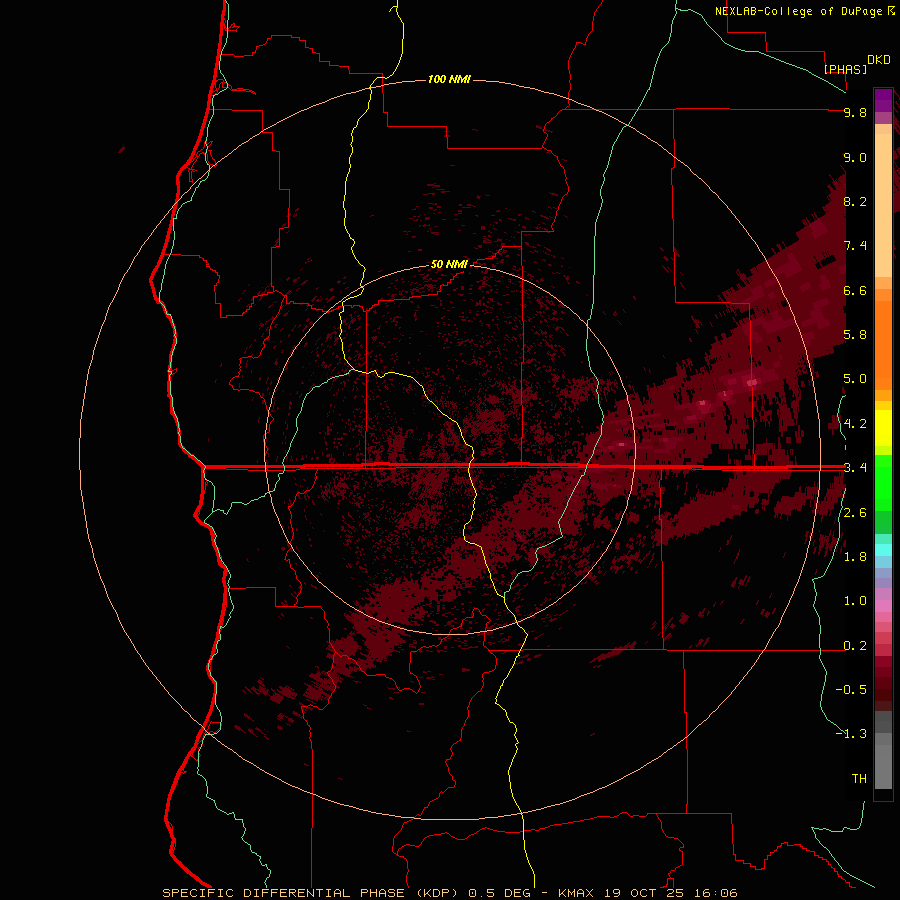Click the cyan segment of the color bar
The height and width of the screenshot is (900, 900).
(x=883, y=550)
